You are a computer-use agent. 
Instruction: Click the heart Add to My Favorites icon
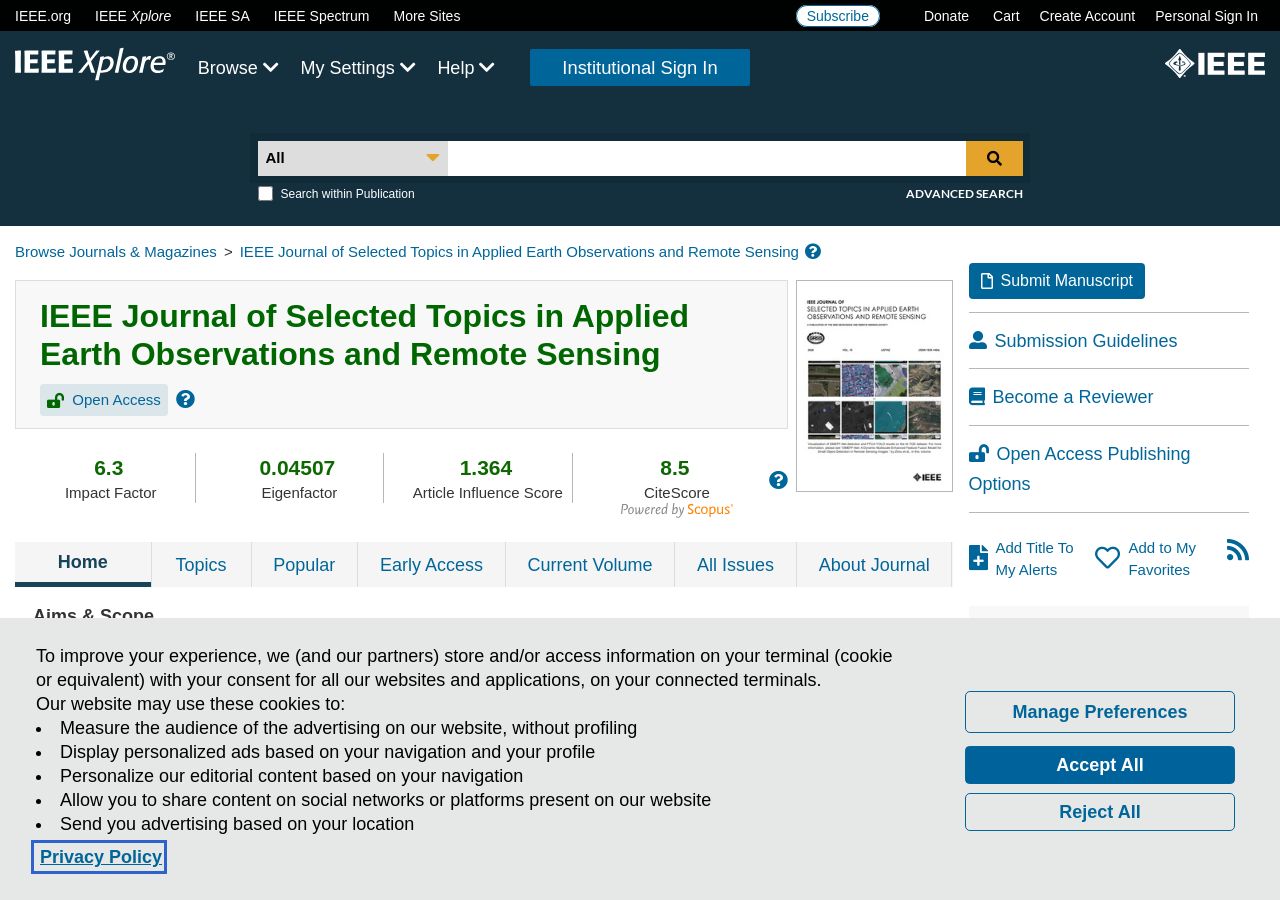1107,558
